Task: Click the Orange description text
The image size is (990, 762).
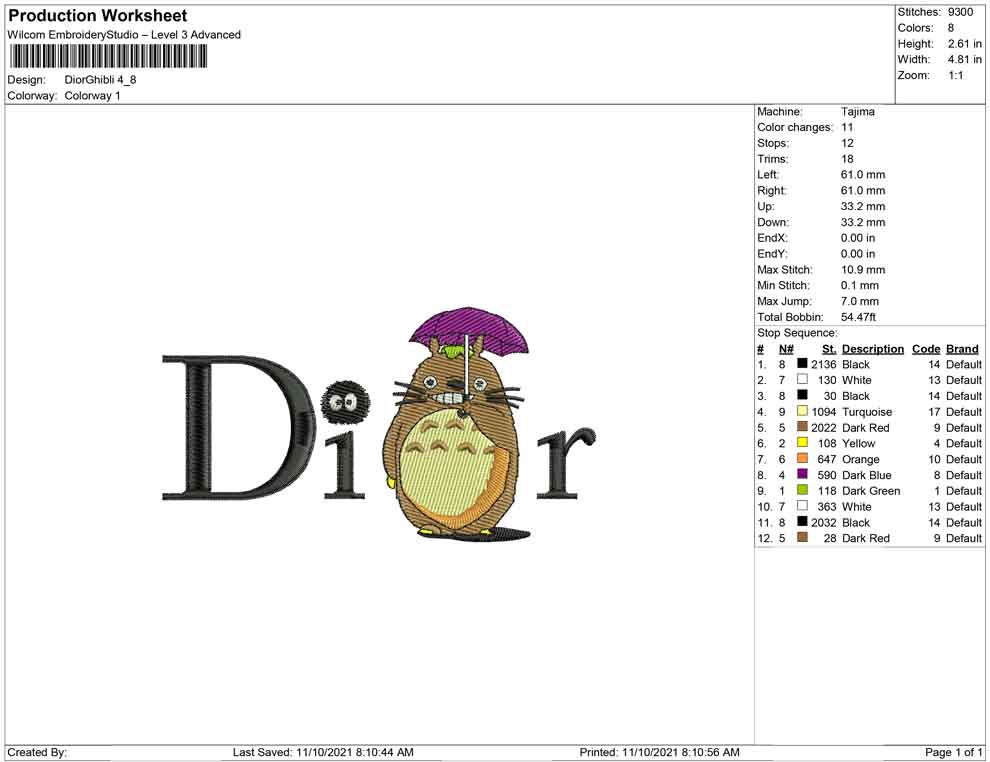Action: click(861, 459)
